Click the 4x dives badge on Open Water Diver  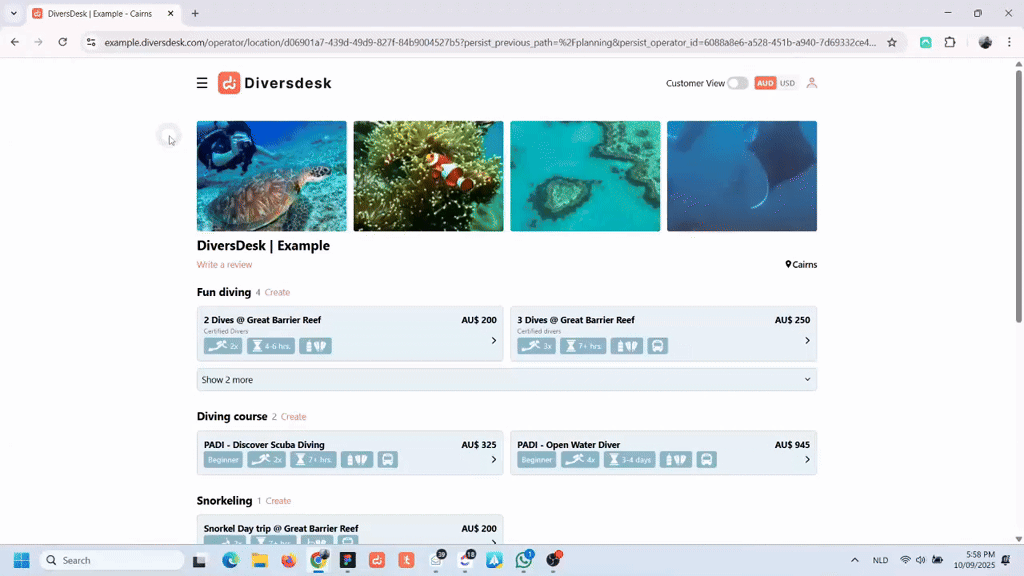tap(580, 460)
